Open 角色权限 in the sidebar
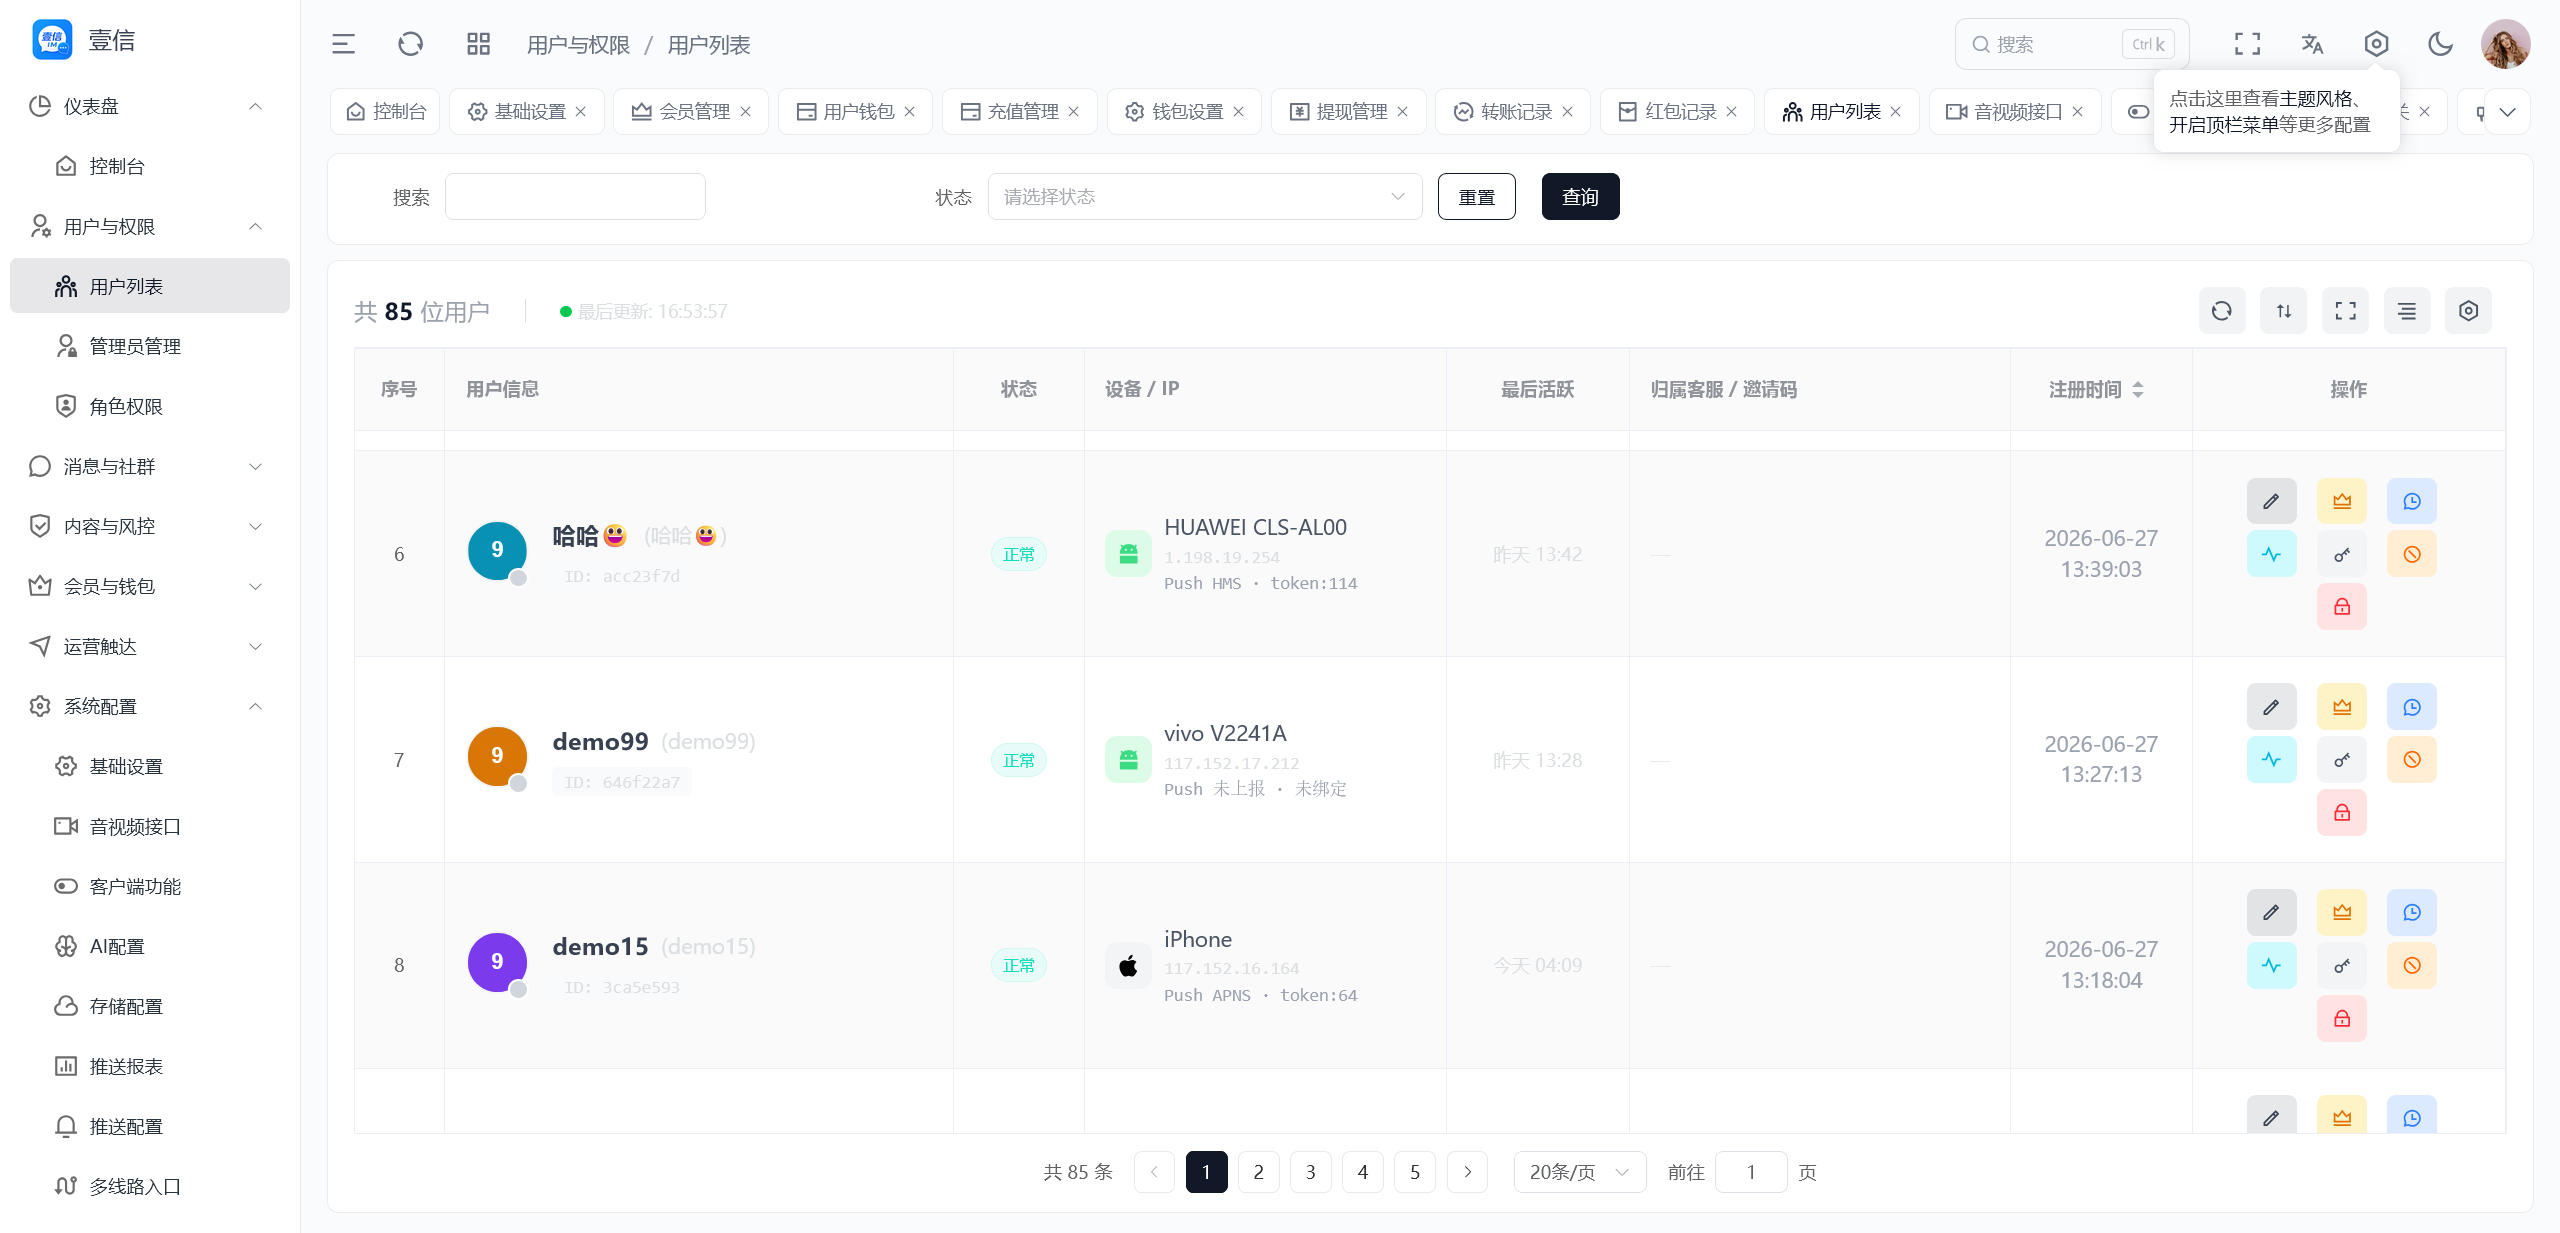This screenshot has height=1233, width=2560. point(150,406)
